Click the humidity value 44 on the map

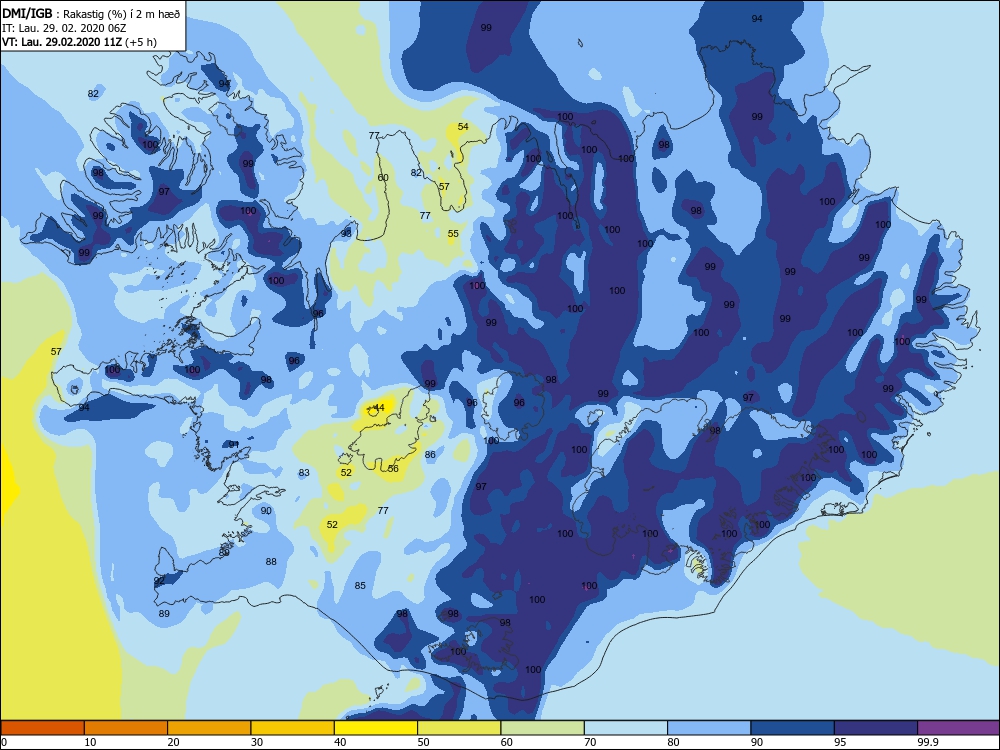379,407
